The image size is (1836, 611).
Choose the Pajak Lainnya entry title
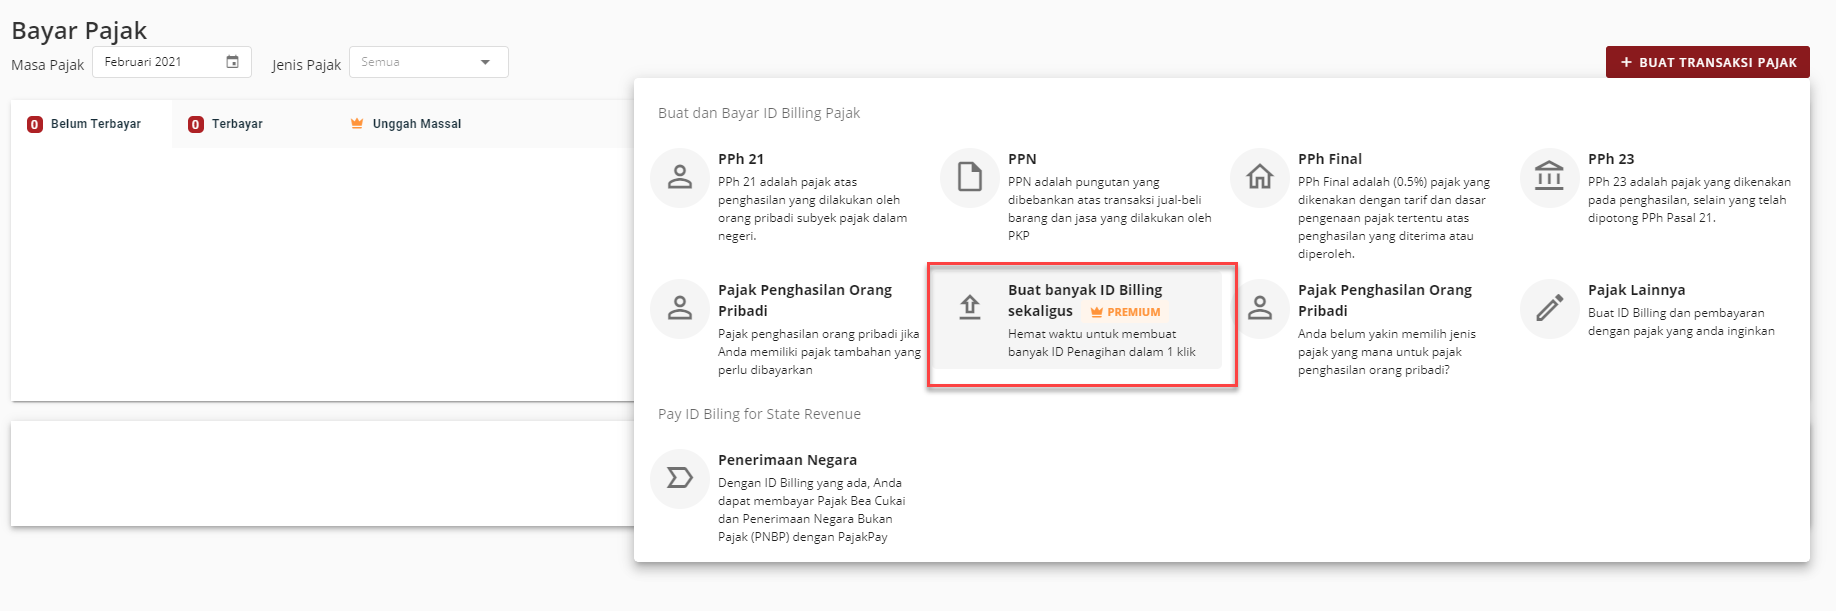click(x=1636, y=290)
